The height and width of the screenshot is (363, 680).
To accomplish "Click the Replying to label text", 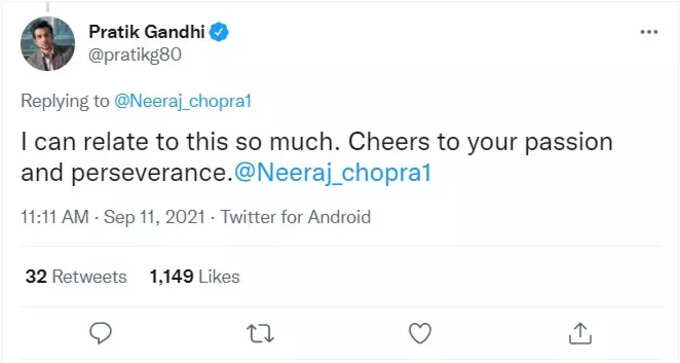I will pos(65,101).
